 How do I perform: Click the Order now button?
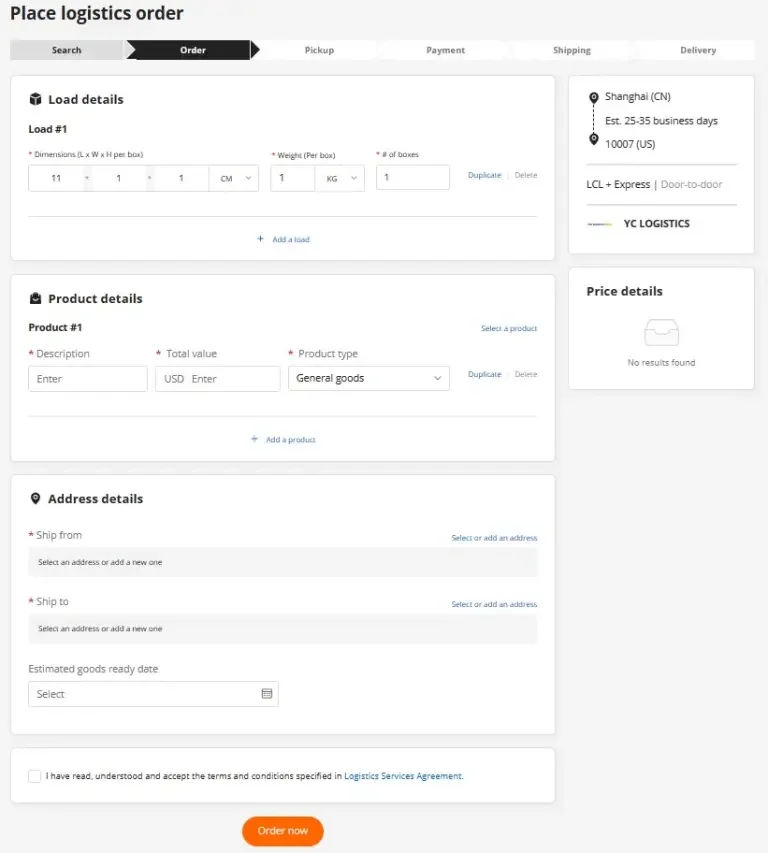(282, 831)
